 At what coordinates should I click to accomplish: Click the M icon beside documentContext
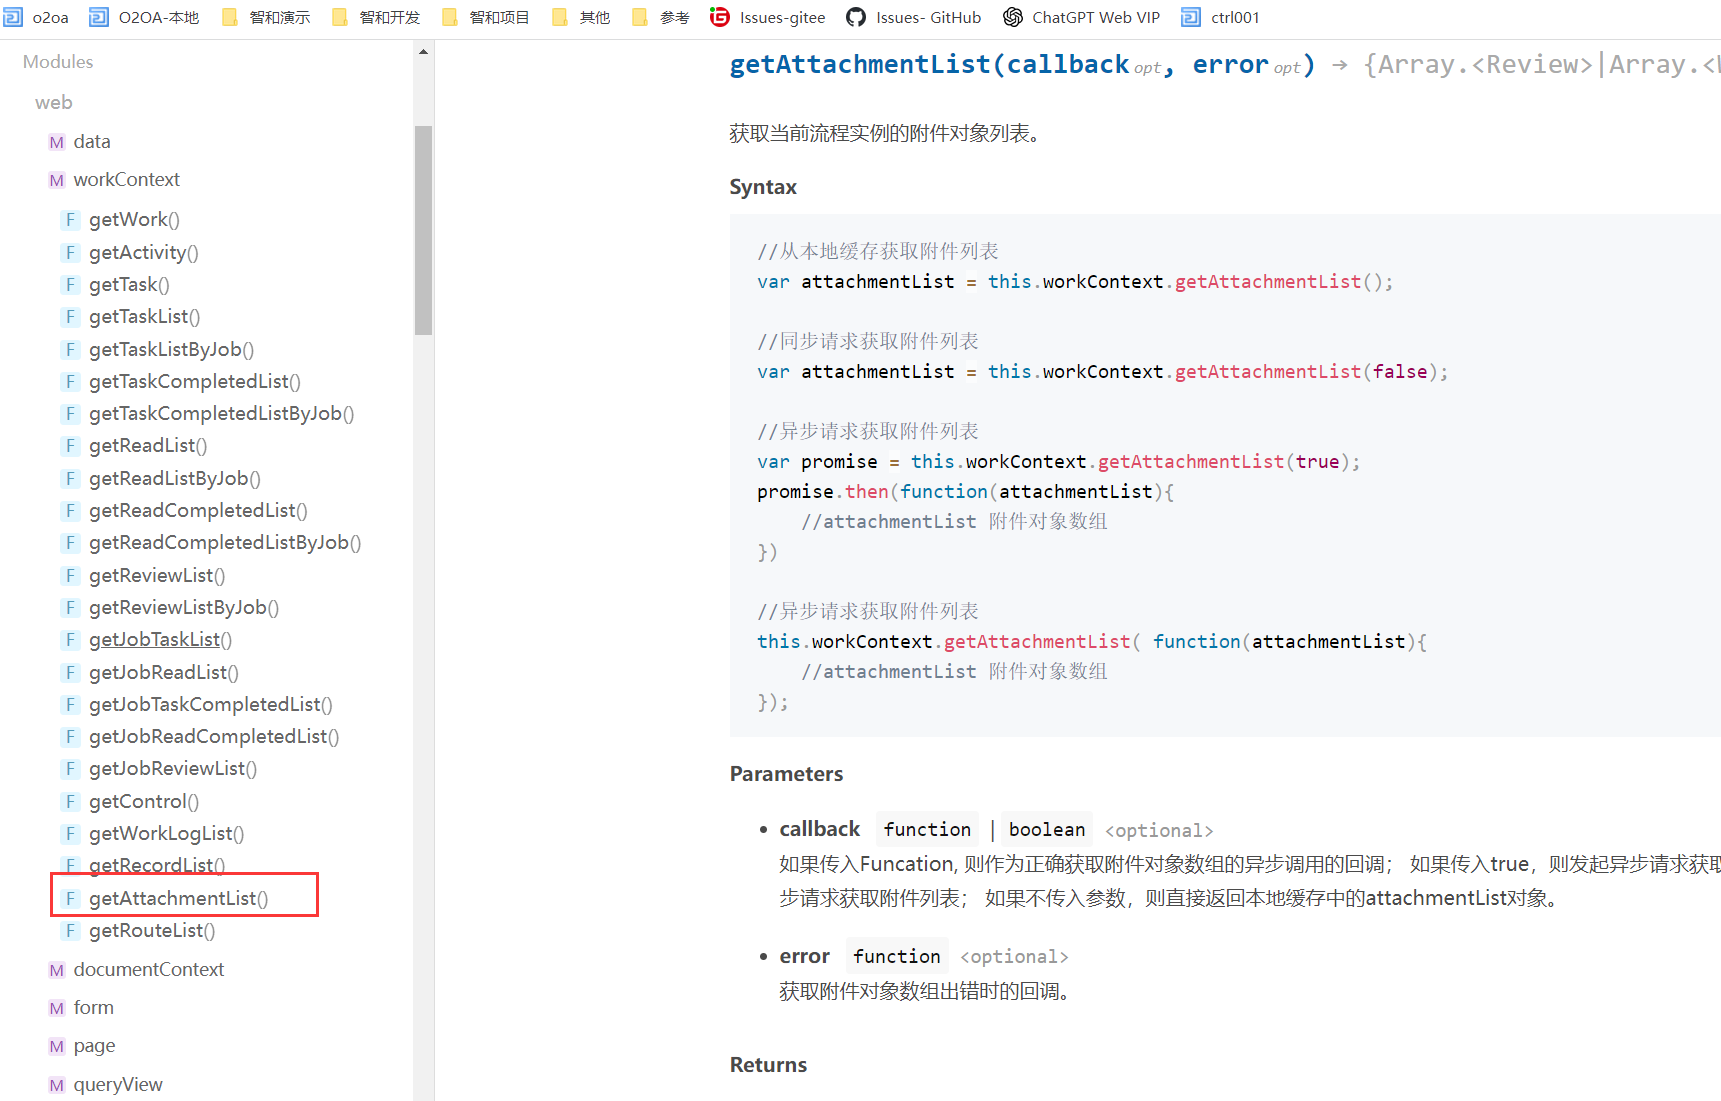click(x=57, y=970)
